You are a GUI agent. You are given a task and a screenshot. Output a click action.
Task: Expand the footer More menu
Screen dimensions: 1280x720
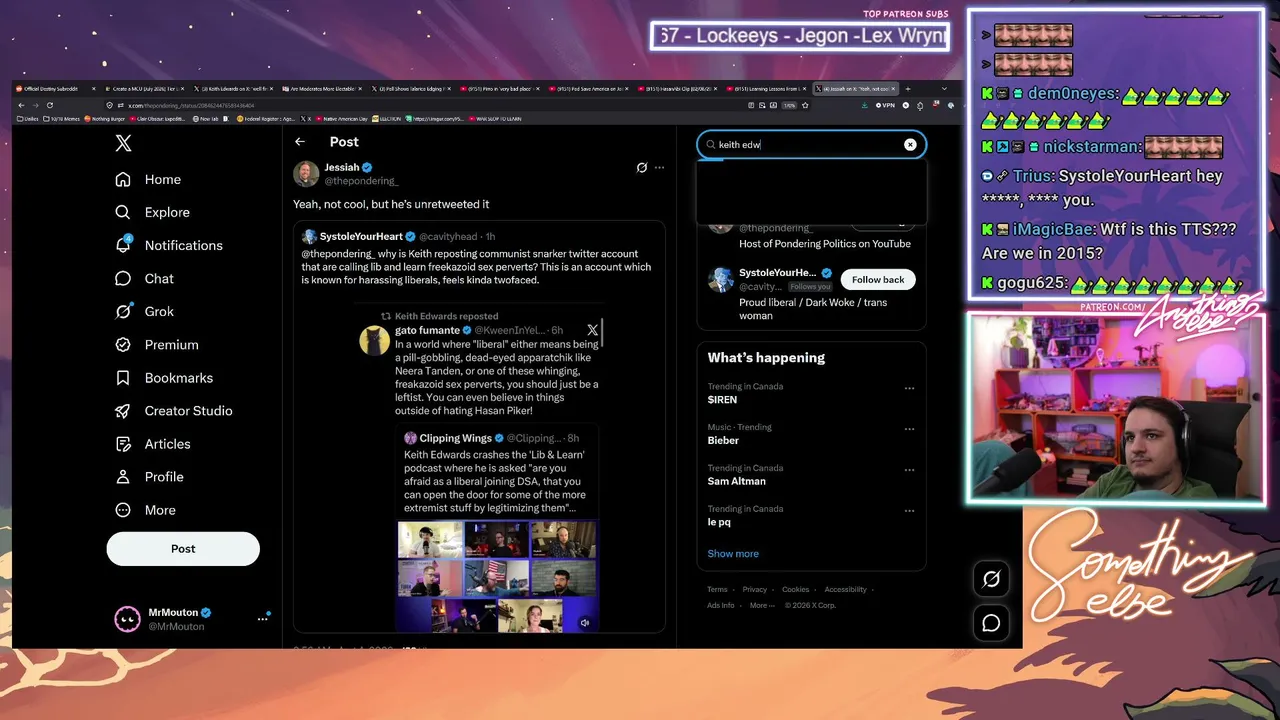point(761,605)
